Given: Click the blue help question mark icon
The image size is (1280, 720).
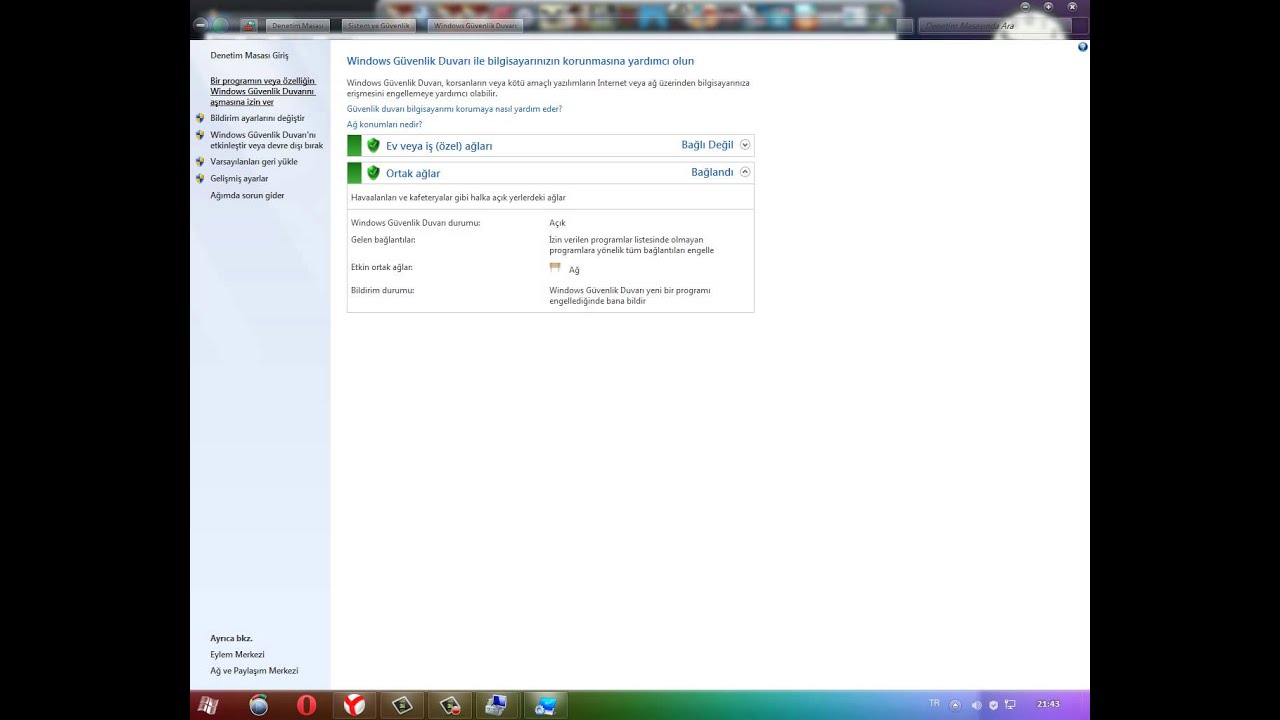Looking at the screenshot, I should pos(1083,47).
